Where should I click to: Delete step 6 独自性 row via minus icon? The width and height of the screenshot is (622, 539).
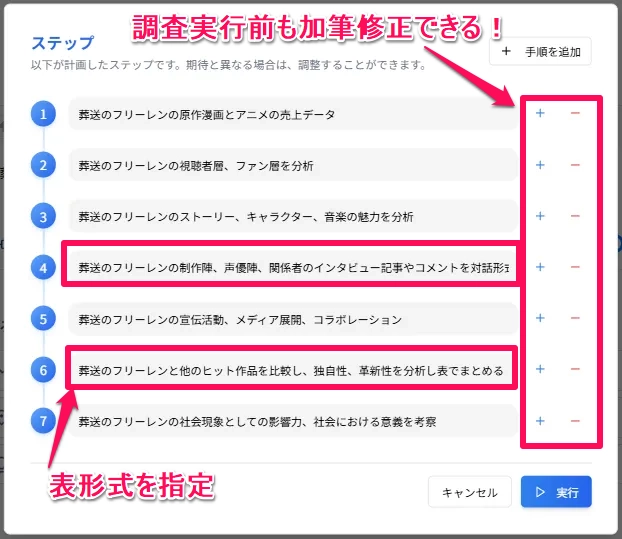[575, 369]
